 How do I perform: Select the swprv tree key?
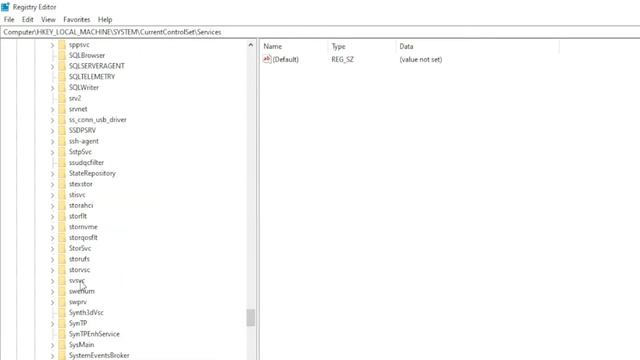(x=78, y=302)
